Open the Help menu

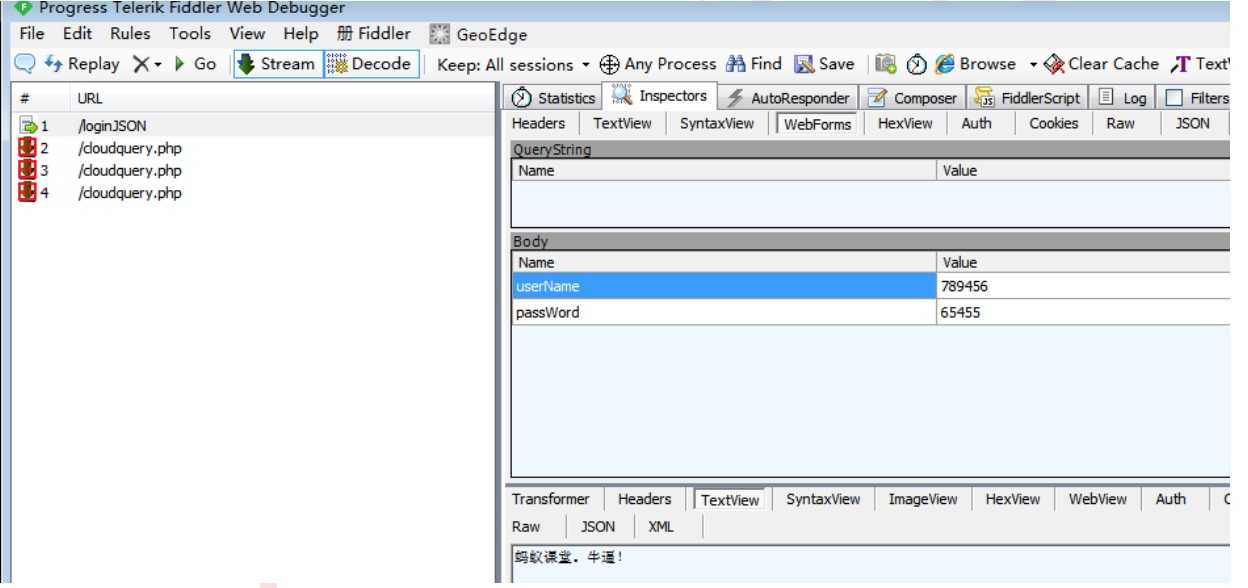[x=300, y=34]
